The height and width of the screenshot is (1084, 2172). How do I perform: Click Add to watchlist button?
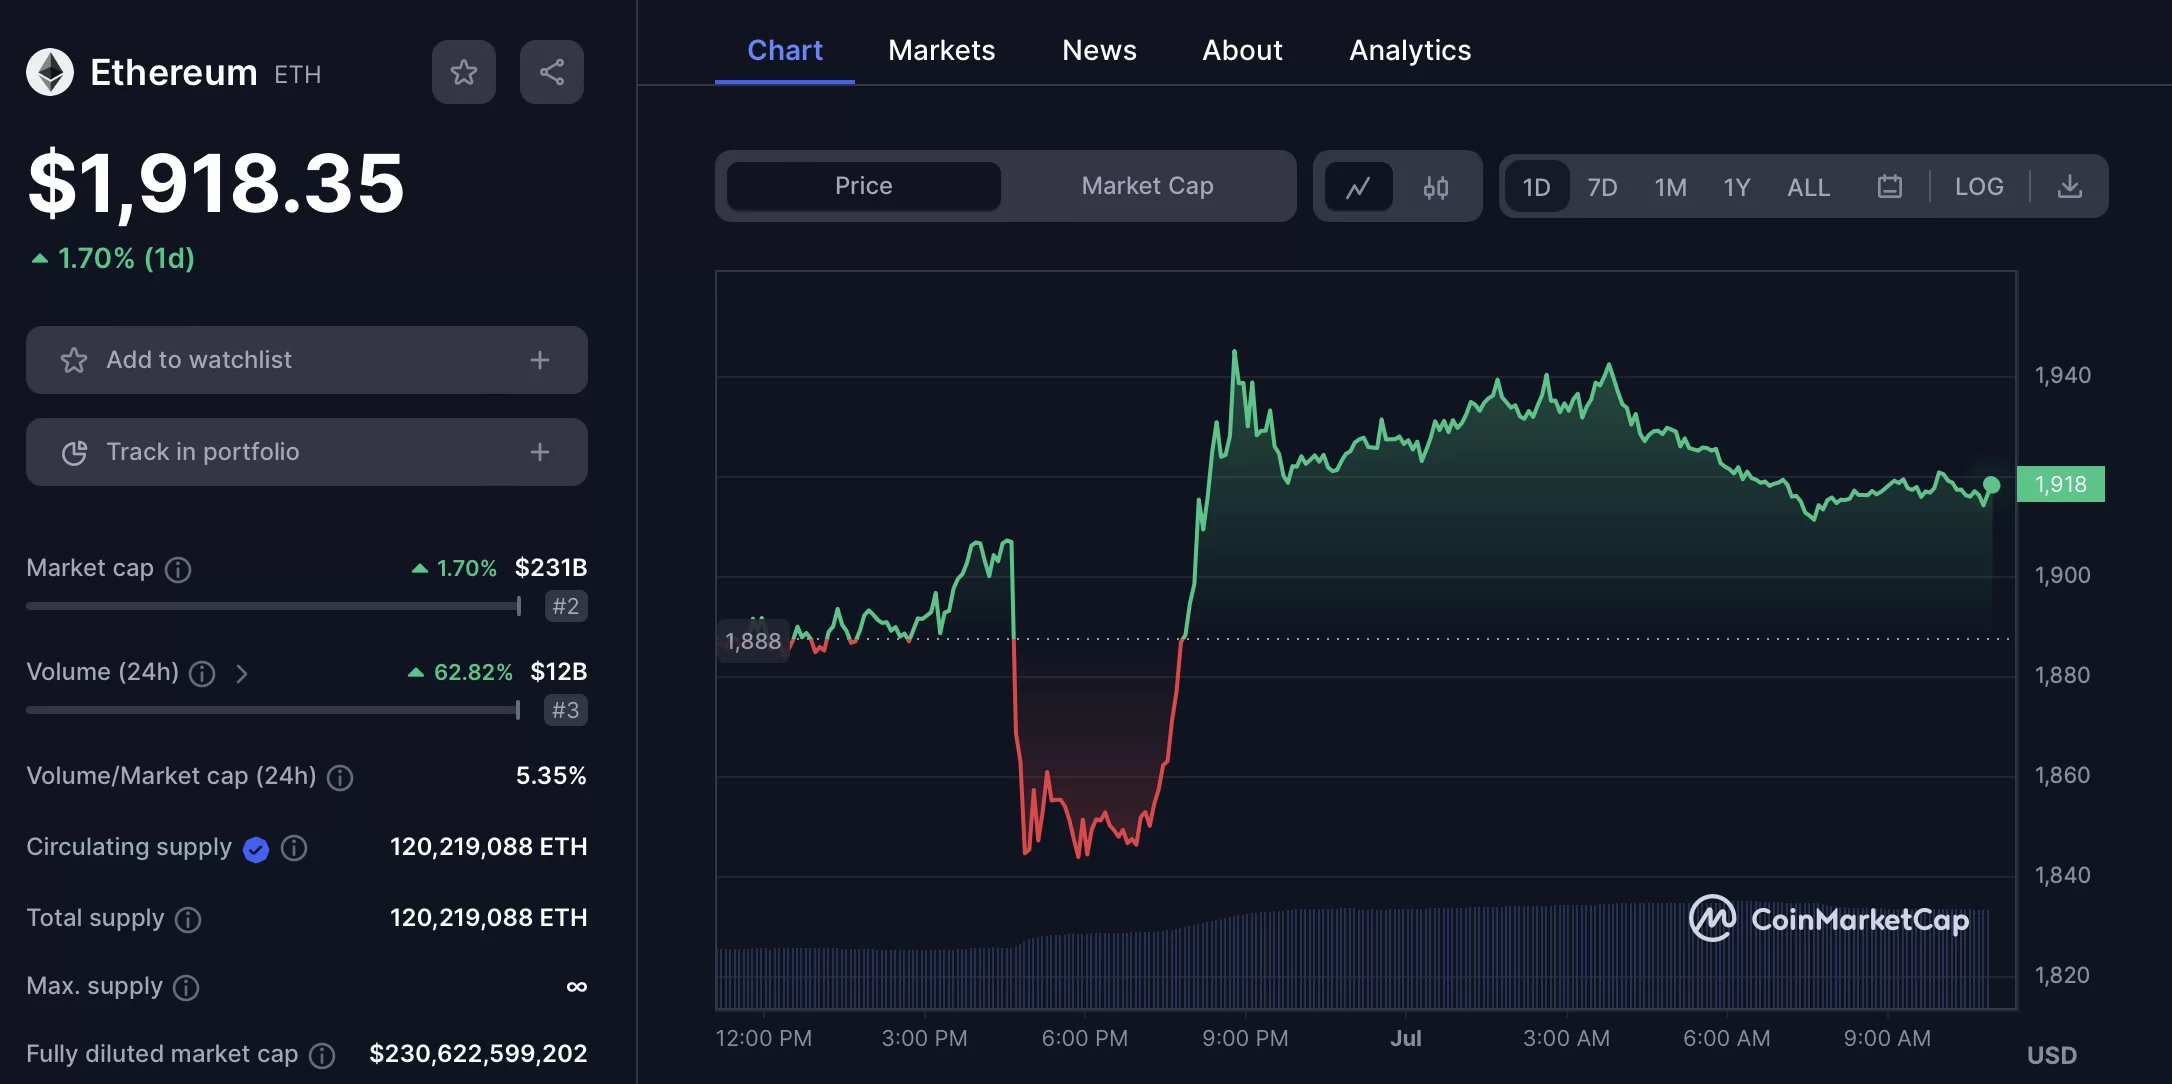(306, 359)
